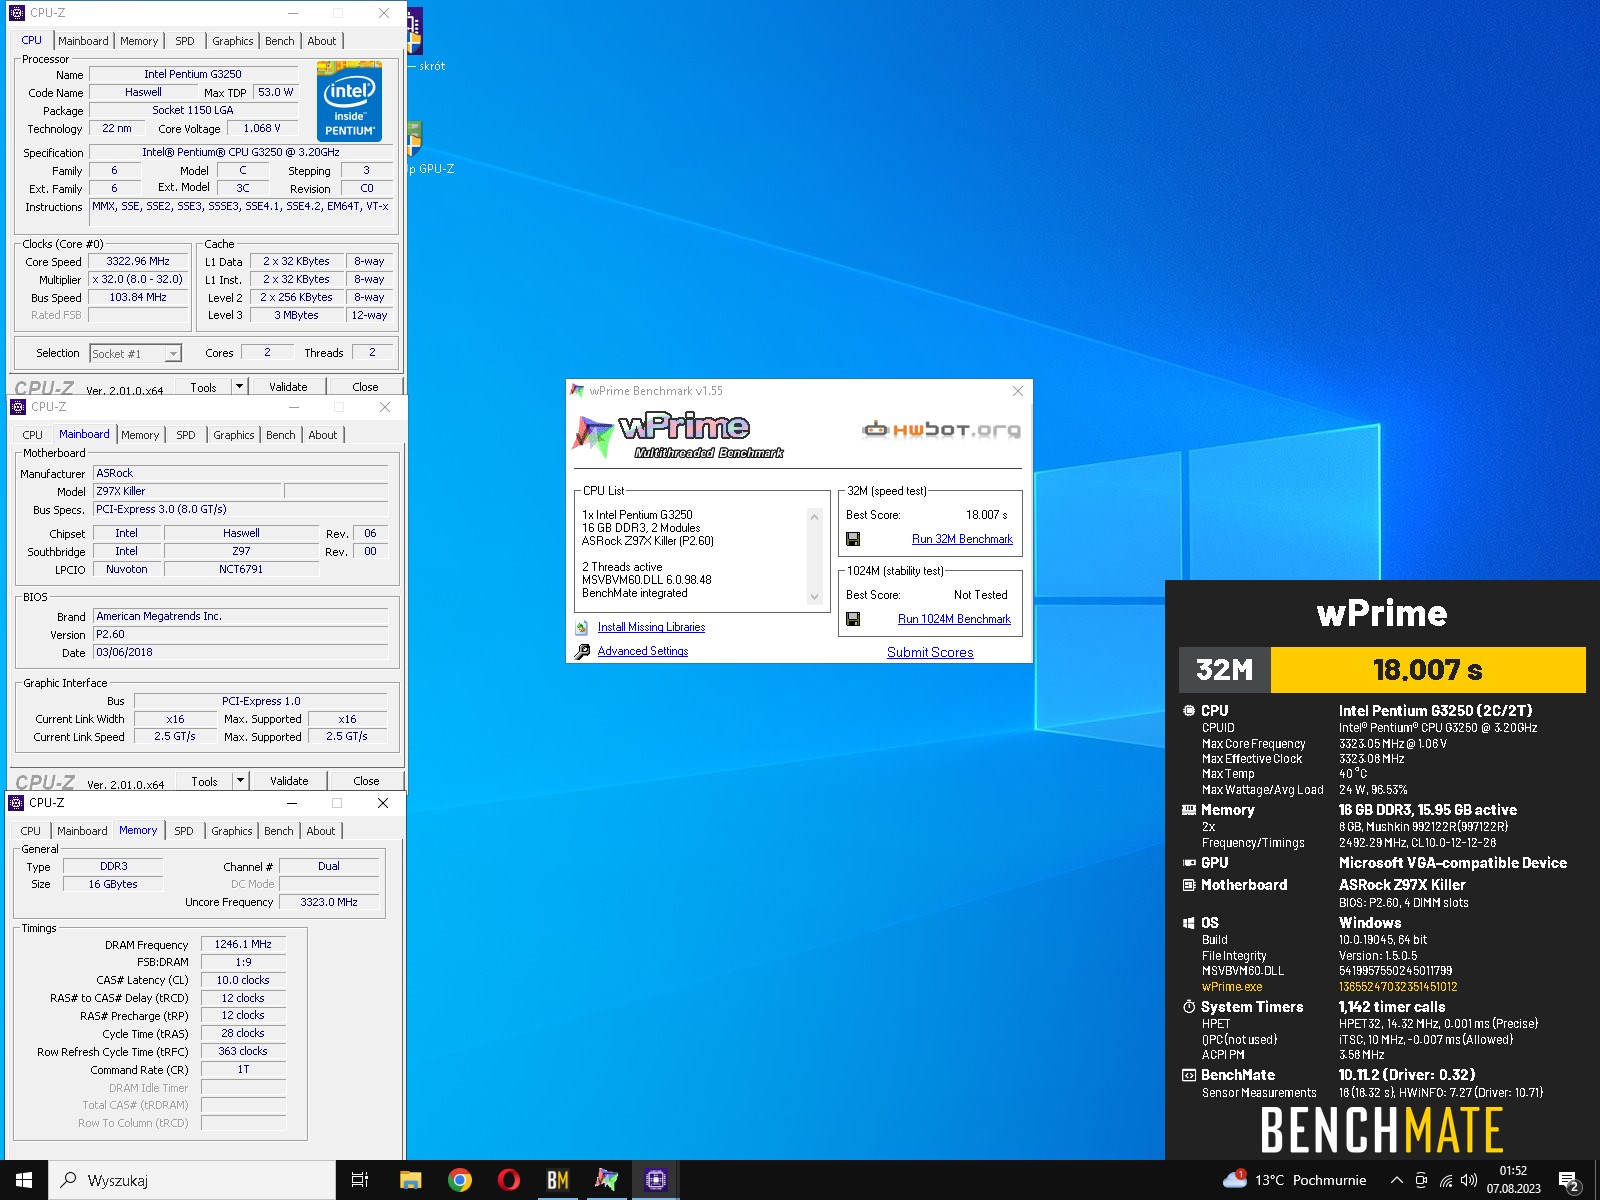Screen dimensions: 1600x1200
Task: Click Validate in the top CPU-Z window
Action: coord(288,387)
